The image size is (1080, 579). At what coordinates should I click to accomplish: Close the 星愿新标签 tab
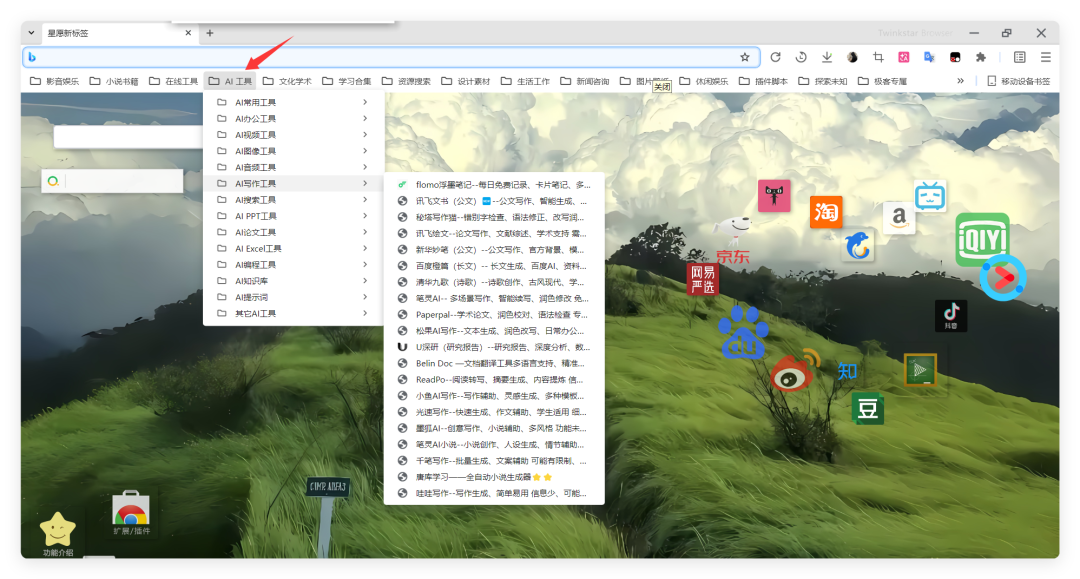[x=188, y=32]
